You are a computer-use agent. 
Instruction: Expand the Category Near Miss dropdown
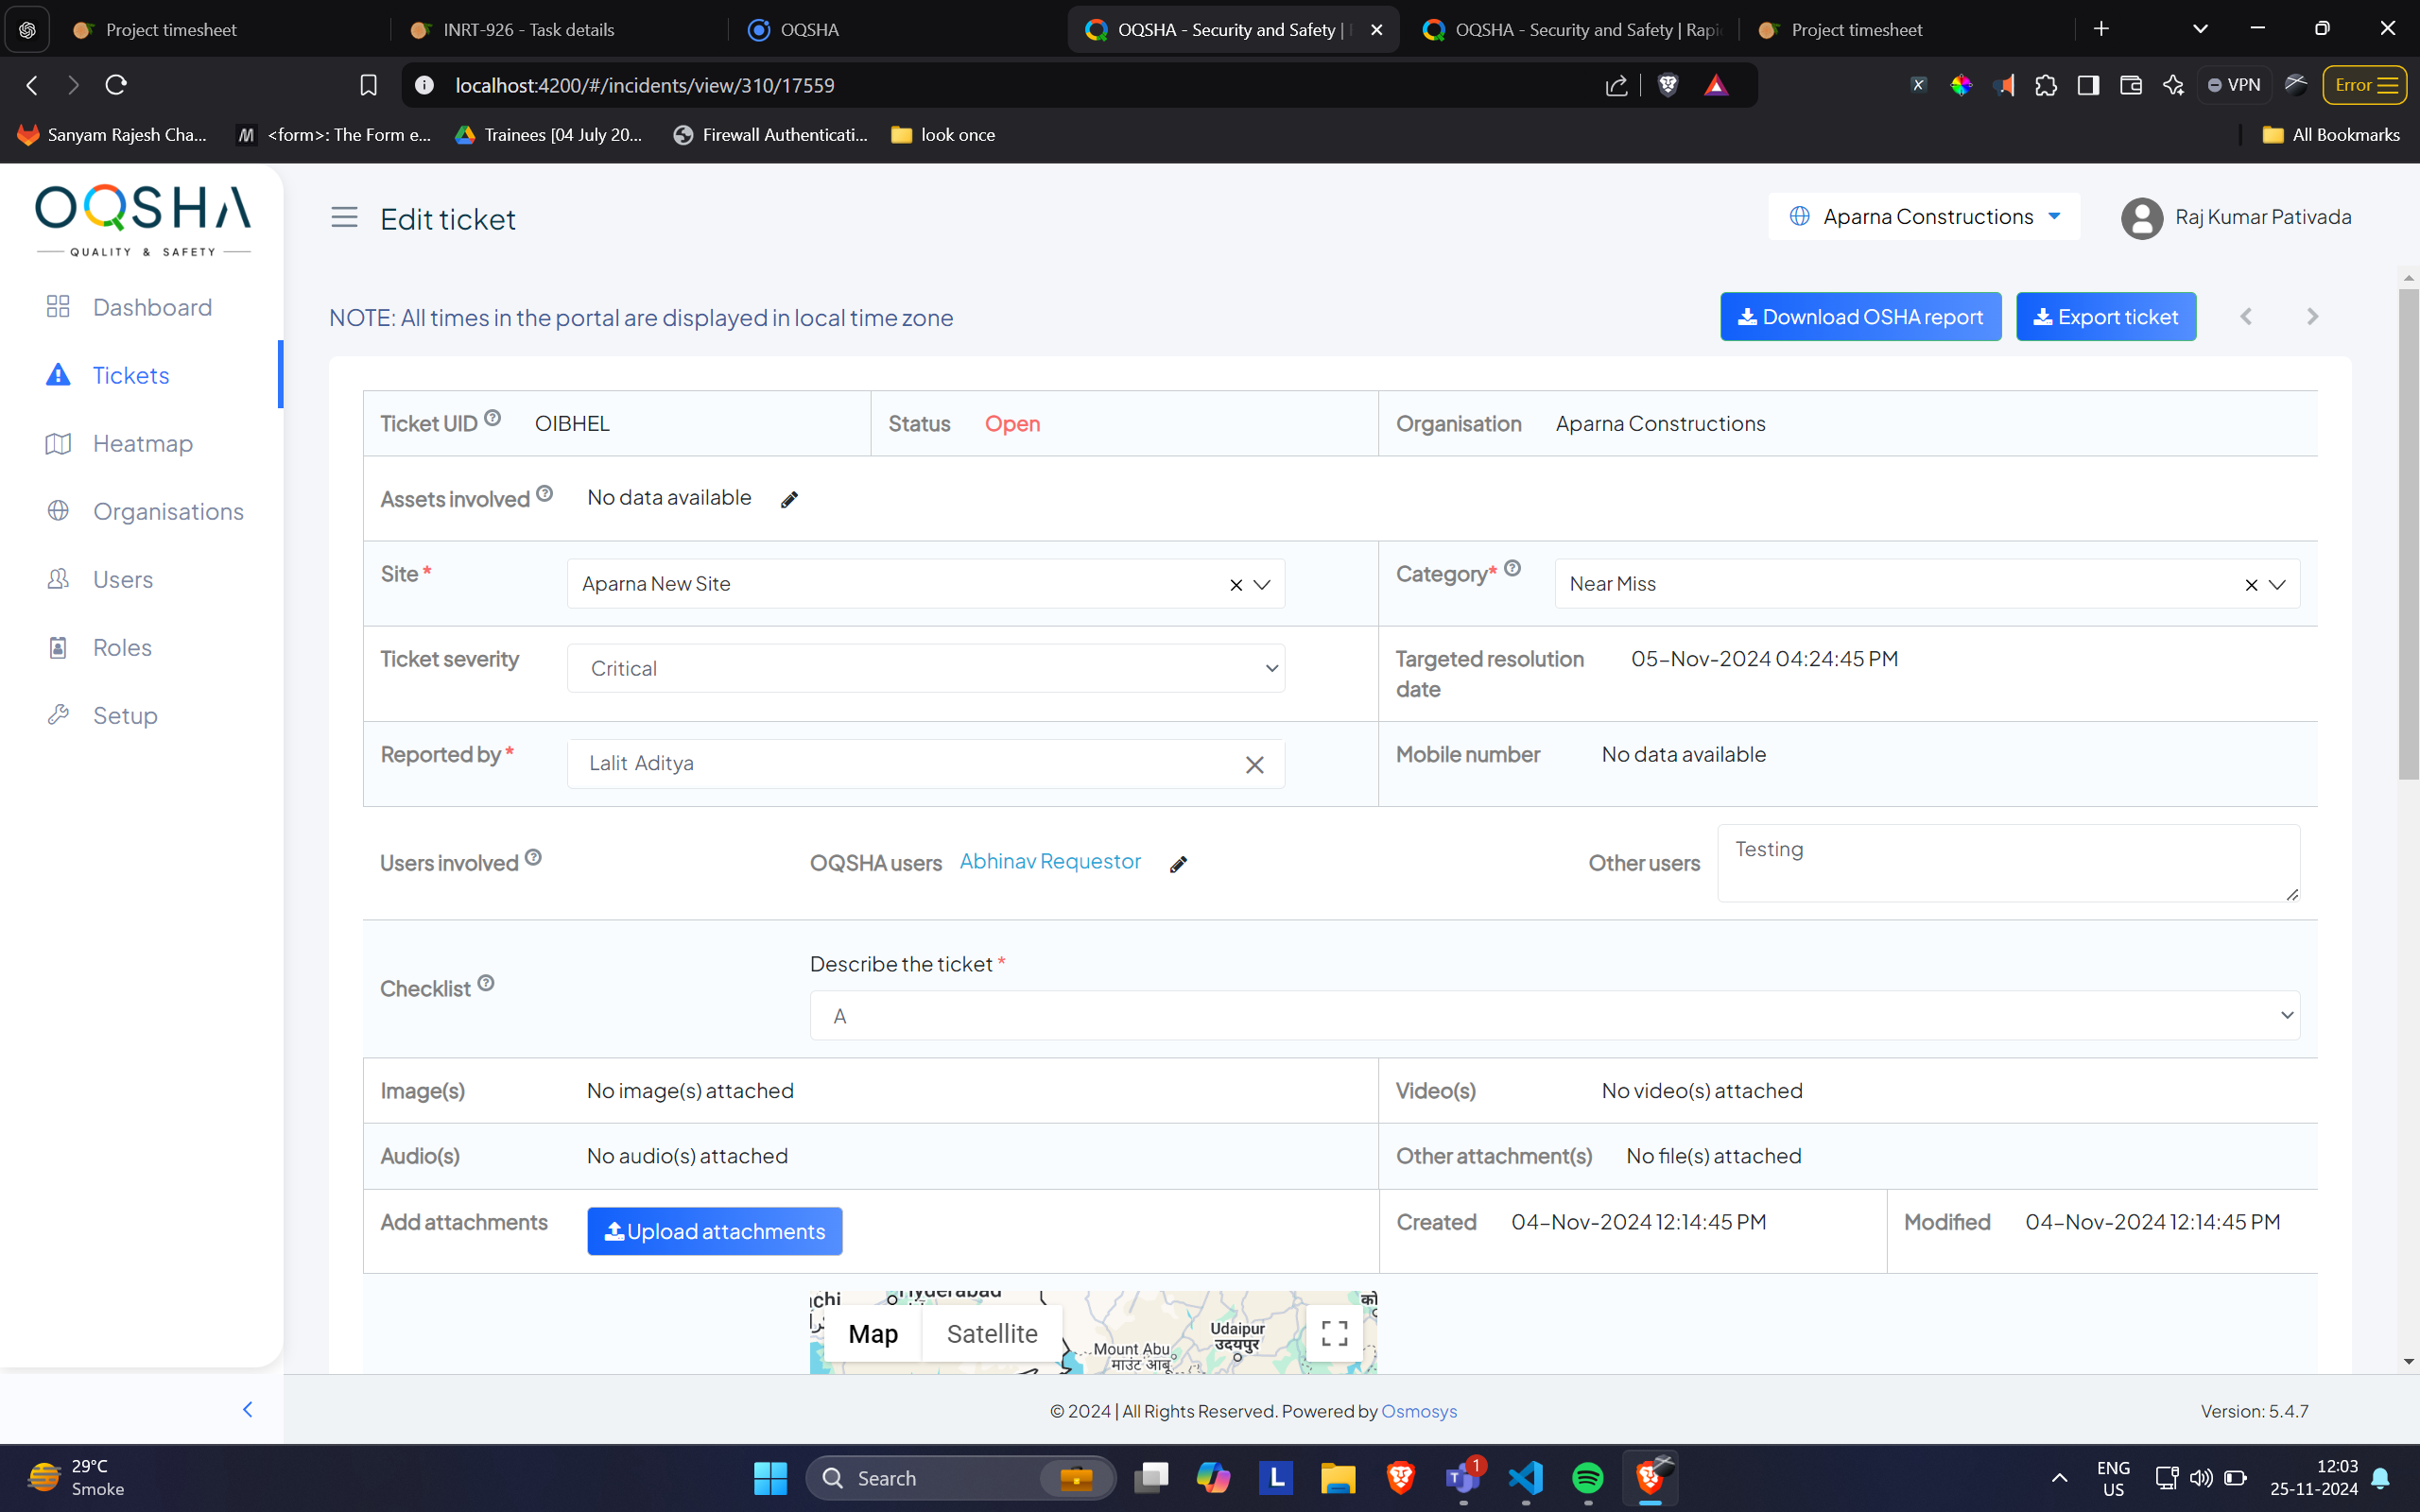tap(2277, 585)
